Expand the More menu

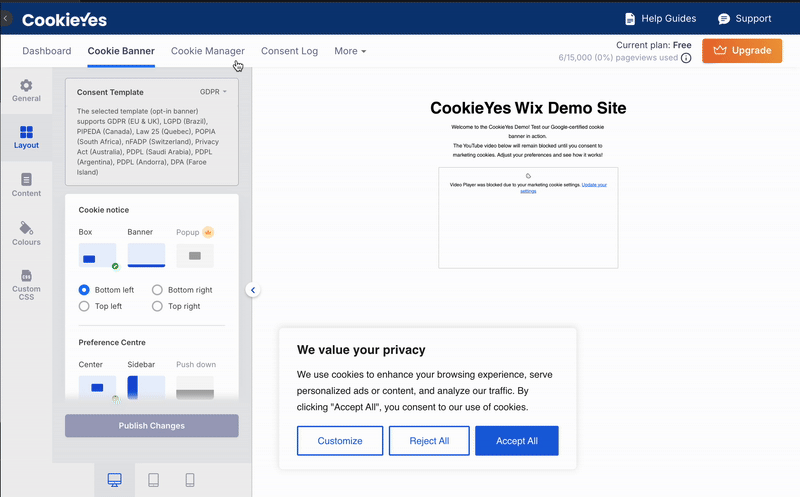point(350,51)
